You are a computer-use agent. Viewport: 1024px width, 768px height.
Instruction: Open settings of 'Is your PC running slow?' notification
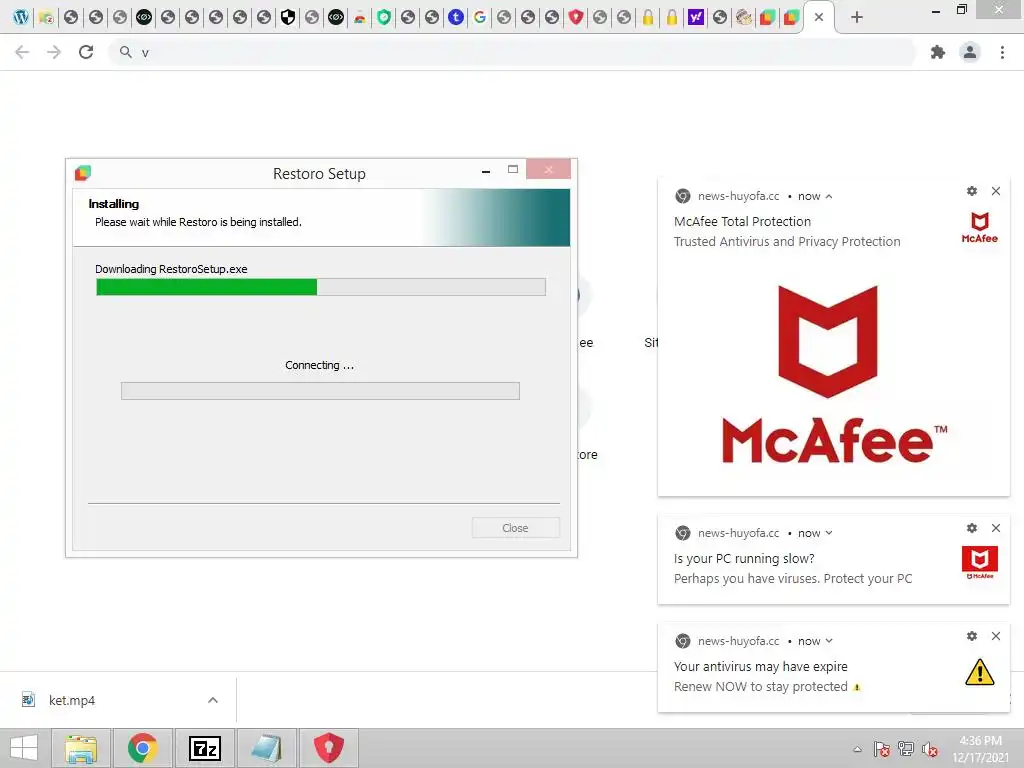point(972,528)
